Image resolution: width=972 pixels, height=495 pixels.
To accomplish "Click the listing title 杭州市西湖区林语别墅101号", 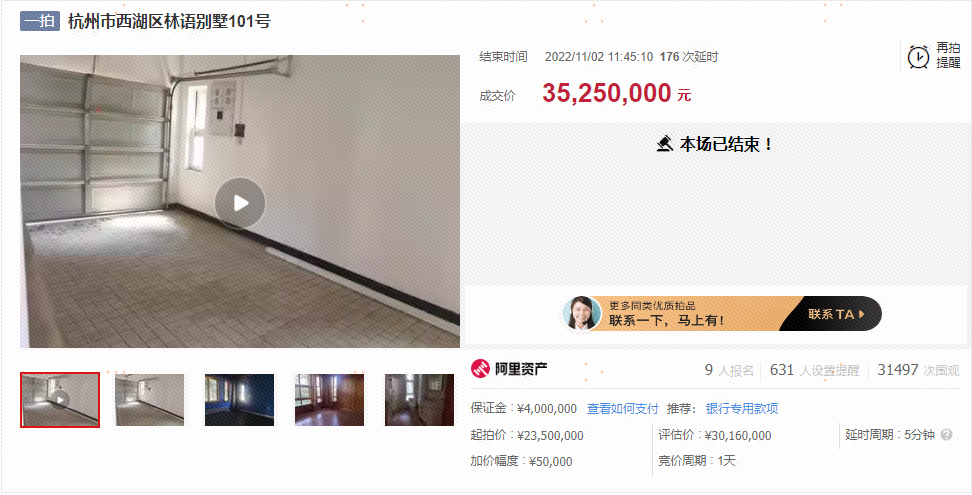I will [x=169, y=21].
